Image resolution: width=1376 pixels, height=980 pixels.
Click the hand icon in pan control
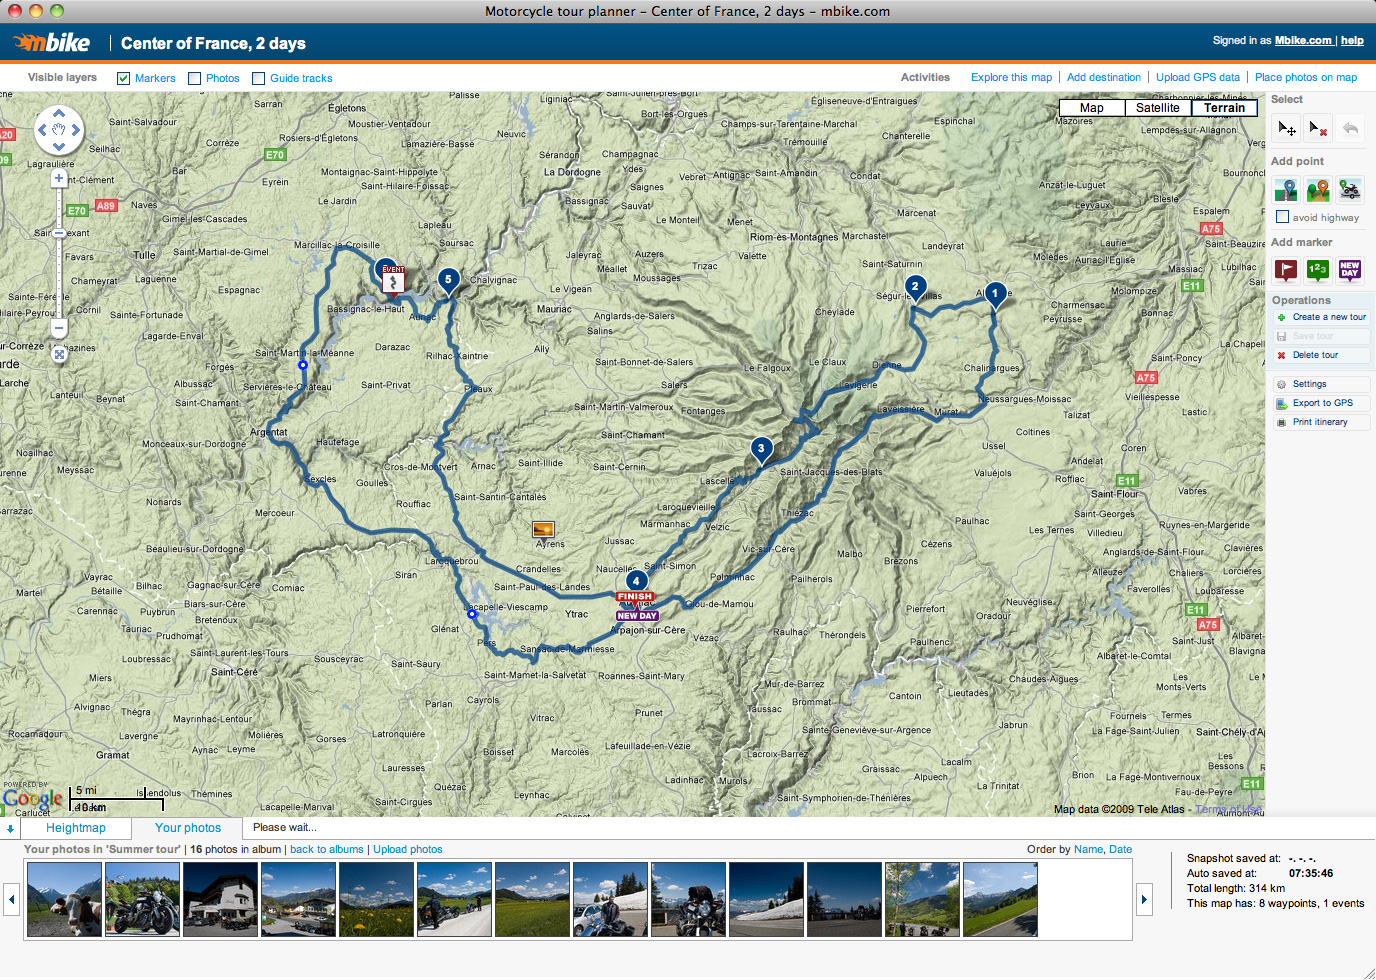tap(59, 129)
